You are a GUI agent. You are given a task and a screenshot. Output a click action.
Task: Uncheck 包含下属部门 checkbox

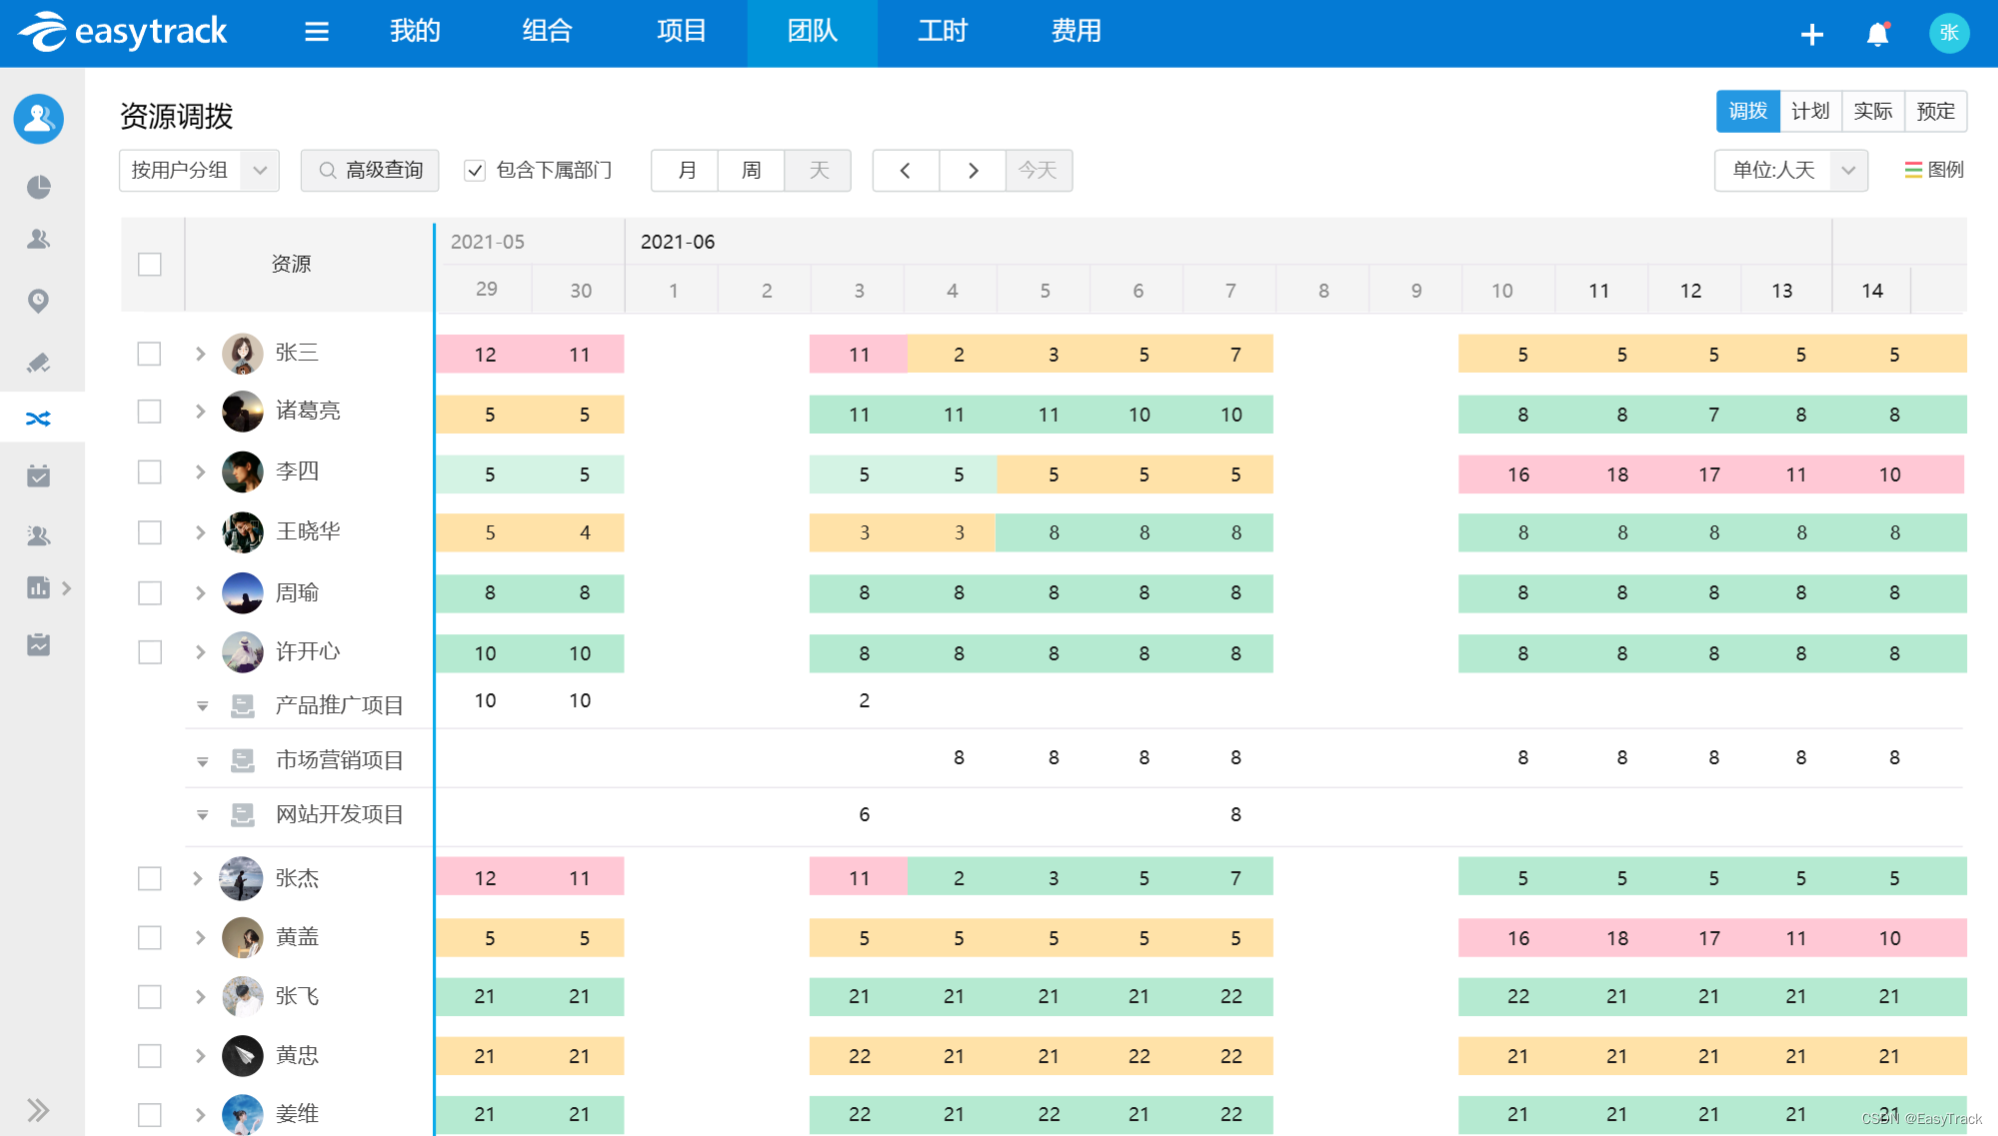tap(475, 171)
